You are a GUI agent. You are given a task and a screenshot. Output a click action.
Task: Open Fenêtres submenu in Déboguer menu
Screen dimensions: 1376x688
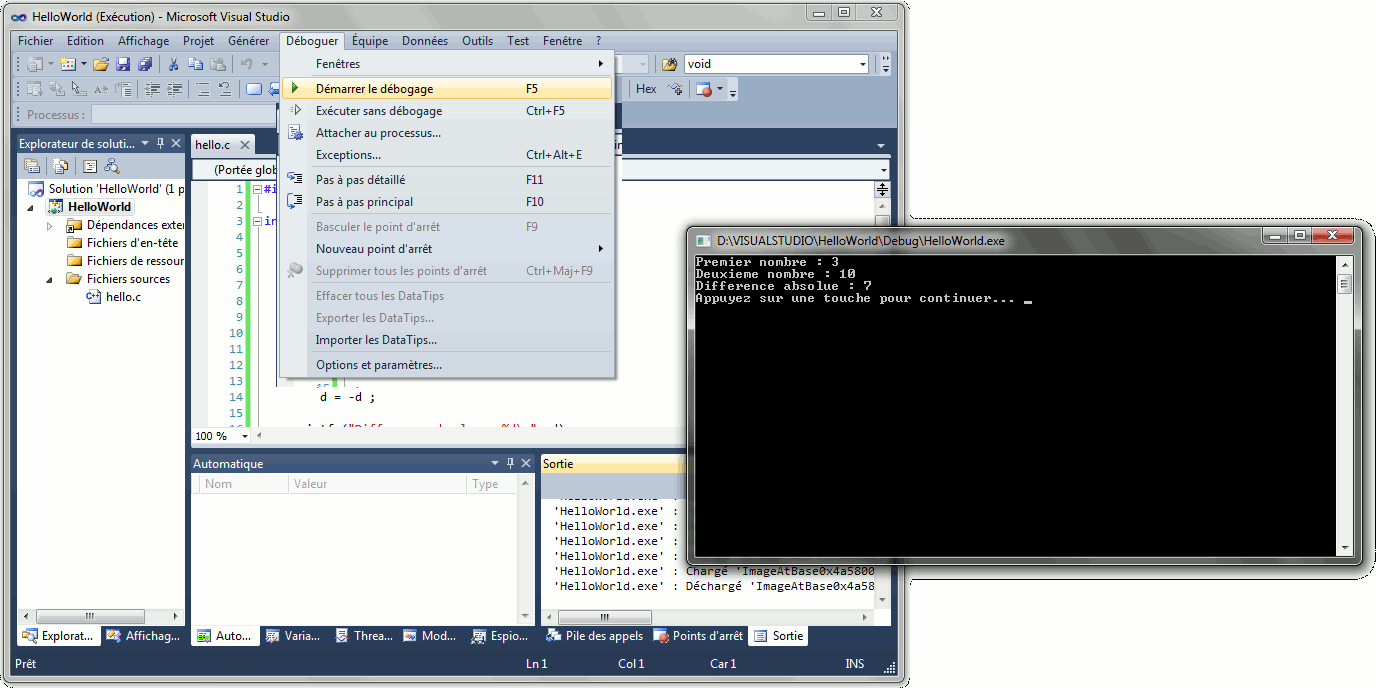tap(447, 64)
